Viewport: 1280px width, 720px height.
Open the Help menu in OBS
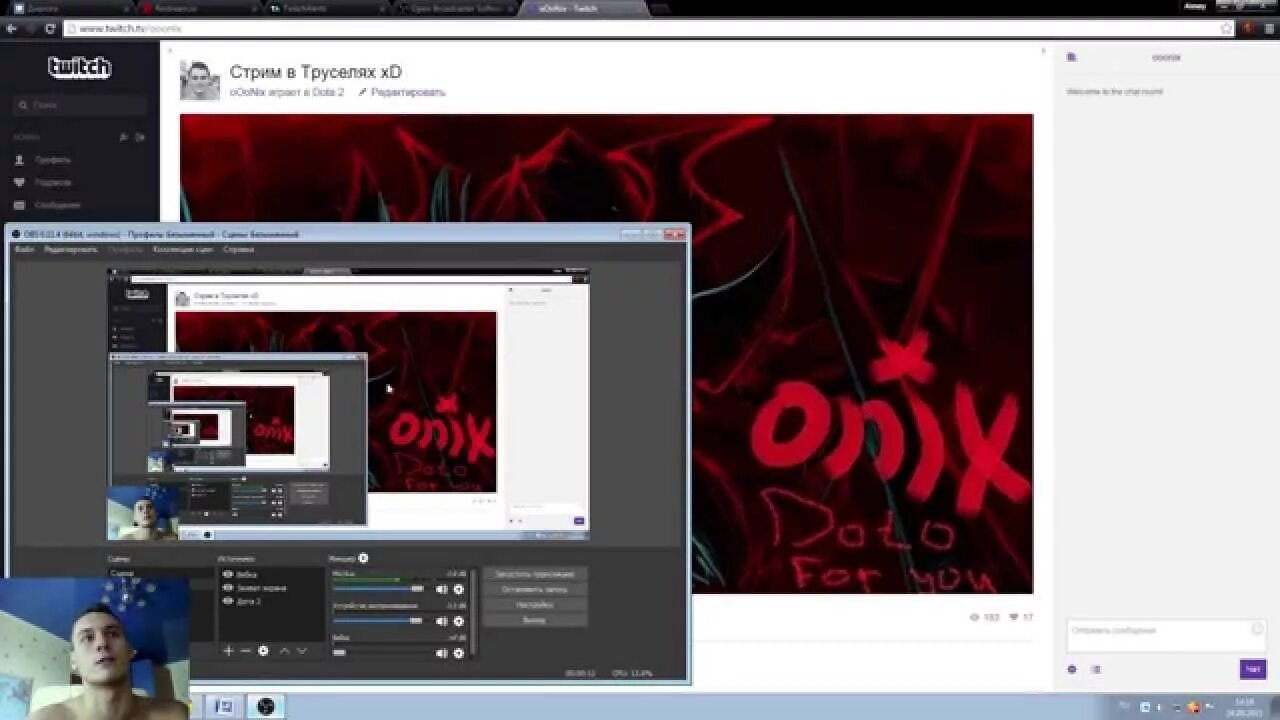coord(238,250)
